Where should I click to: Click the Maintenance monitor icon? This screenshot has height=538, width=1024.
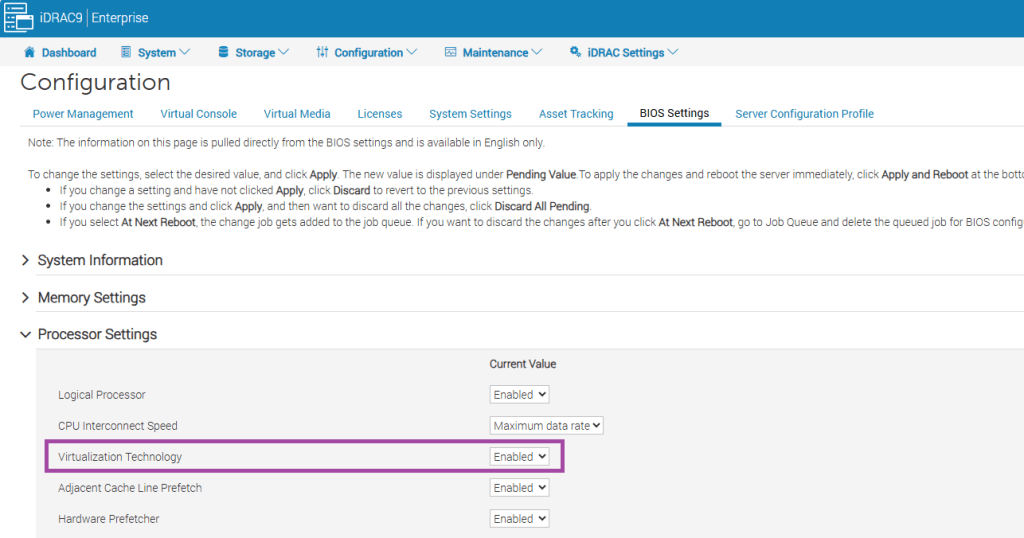450,52
